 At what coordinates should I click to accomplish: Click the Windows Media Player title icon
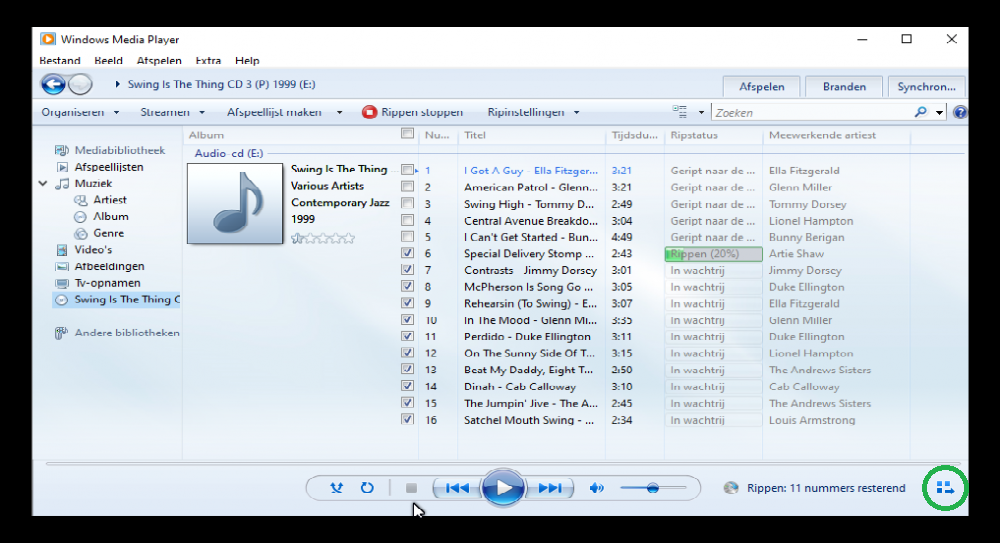pyautogui.click(x=47, y=39)
